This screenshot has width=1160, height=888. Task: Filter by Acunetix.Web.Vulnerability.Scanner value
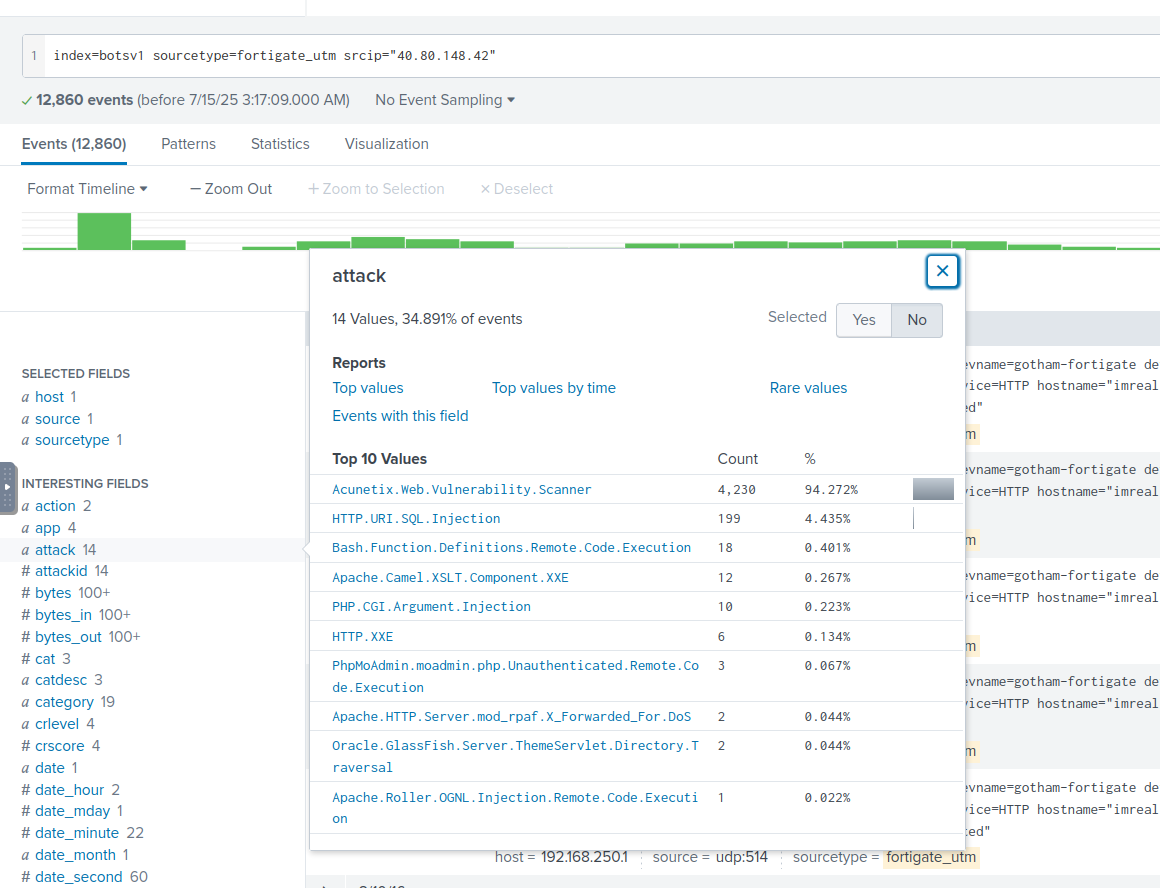point(462,489)
